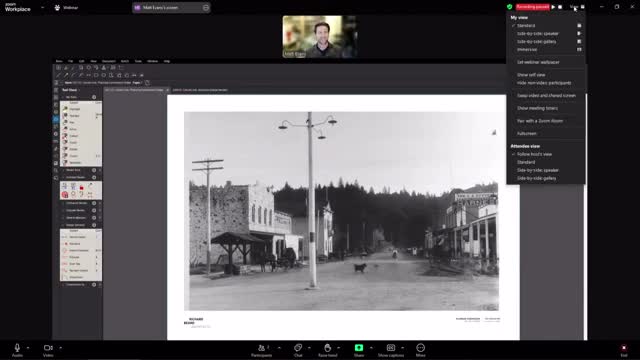Select Side-by-side: gallery under Attendee view

546,178
